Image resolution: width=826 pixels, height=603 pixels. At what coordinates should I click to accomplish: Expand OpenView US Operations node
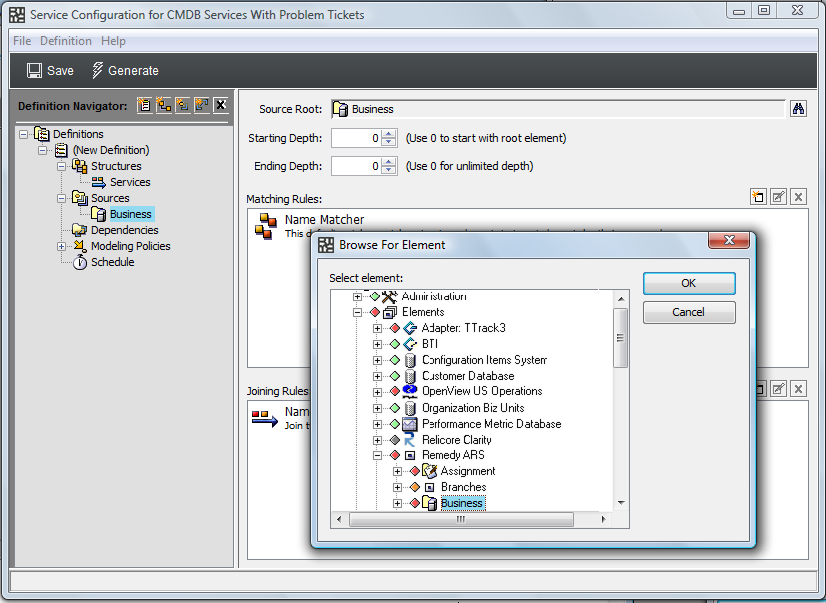[x=377, y=392]
